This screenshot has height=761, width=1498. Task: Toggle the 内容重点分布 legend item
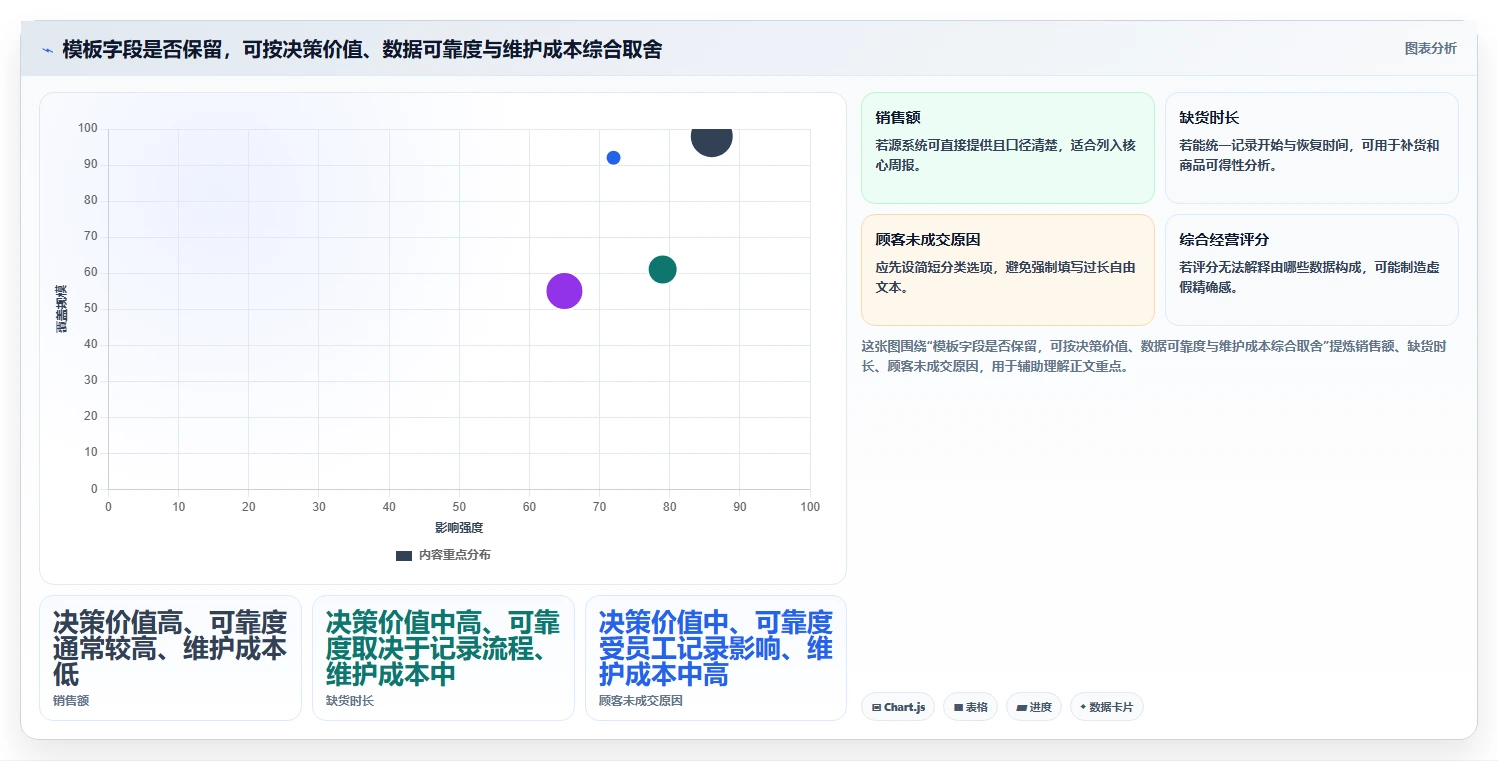[x=443, y=555]
